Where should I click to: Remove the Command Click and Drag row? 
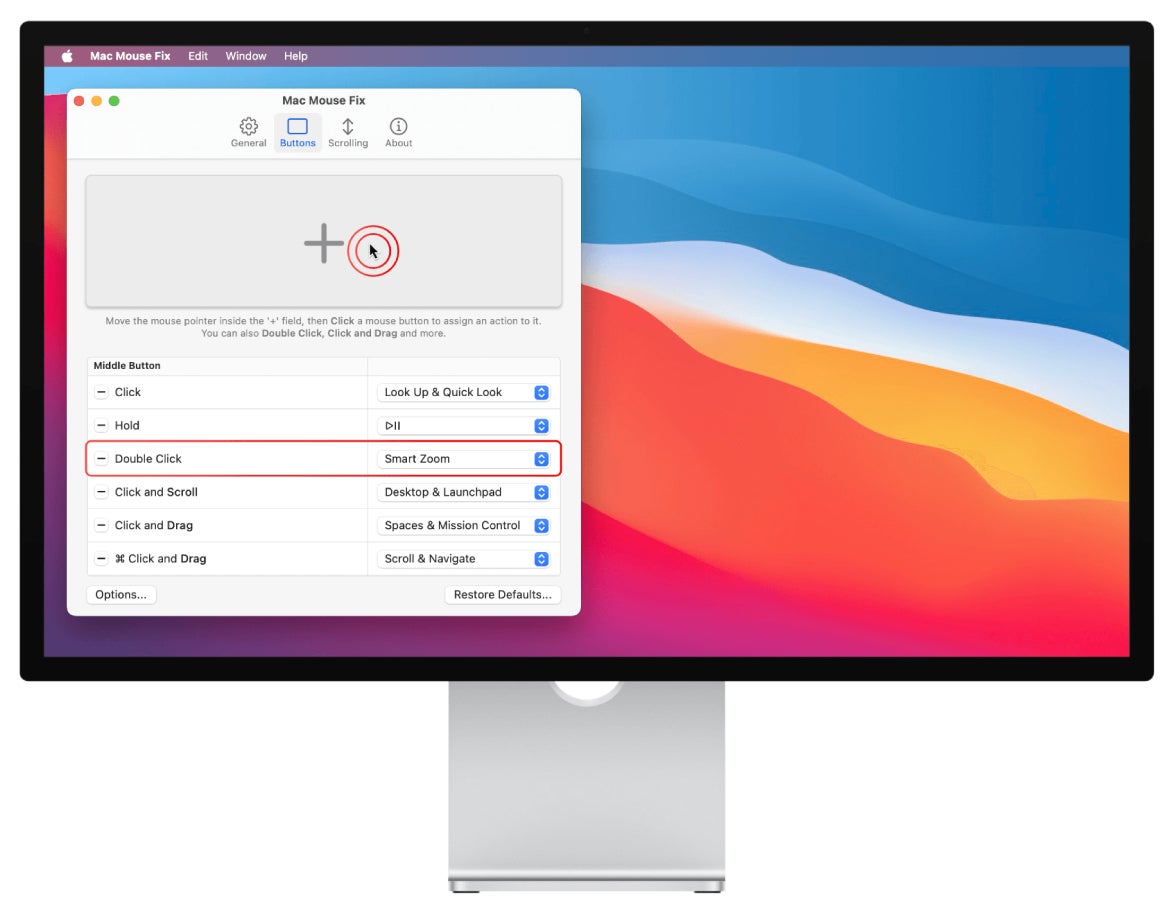[101, 559]
